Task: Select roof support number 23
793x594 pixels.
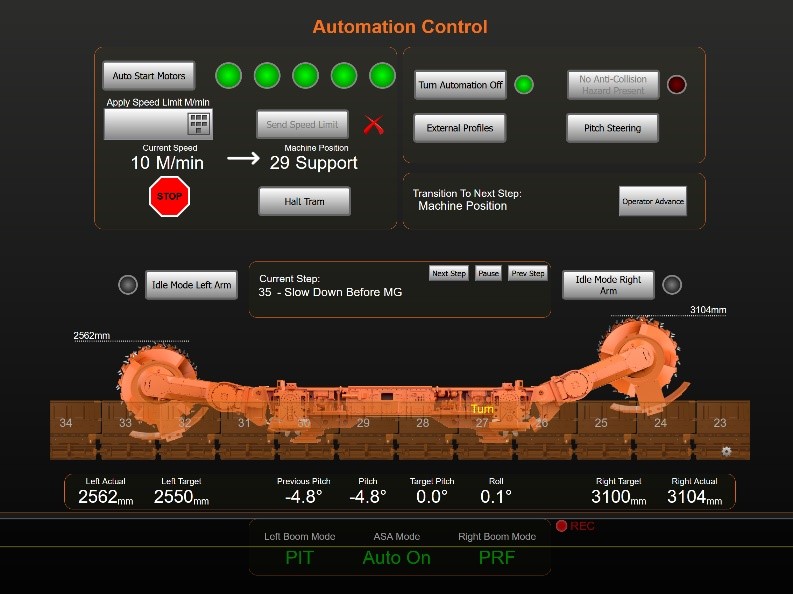Action: click(x=720, y=423)
